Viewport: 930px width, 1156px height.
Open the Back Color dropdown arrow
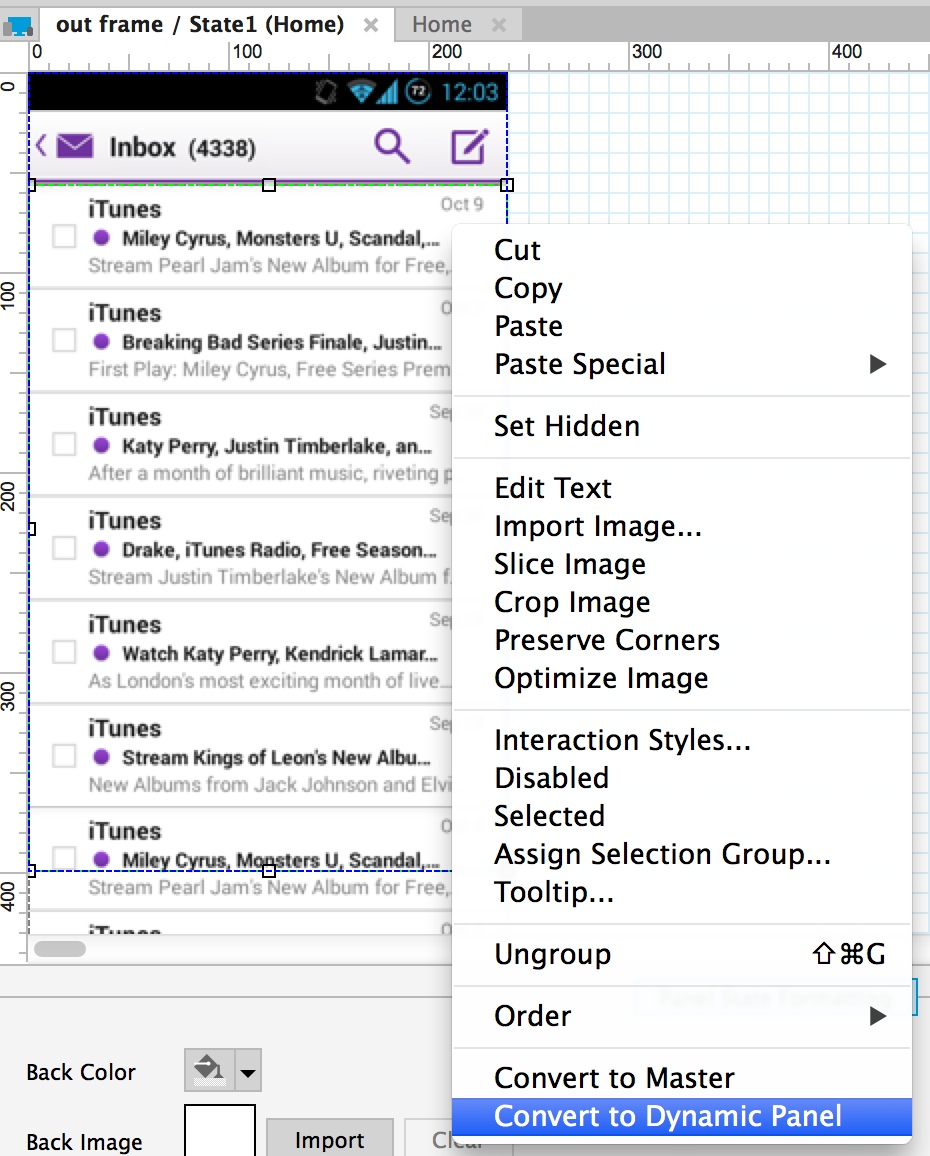click(249, 1070)
